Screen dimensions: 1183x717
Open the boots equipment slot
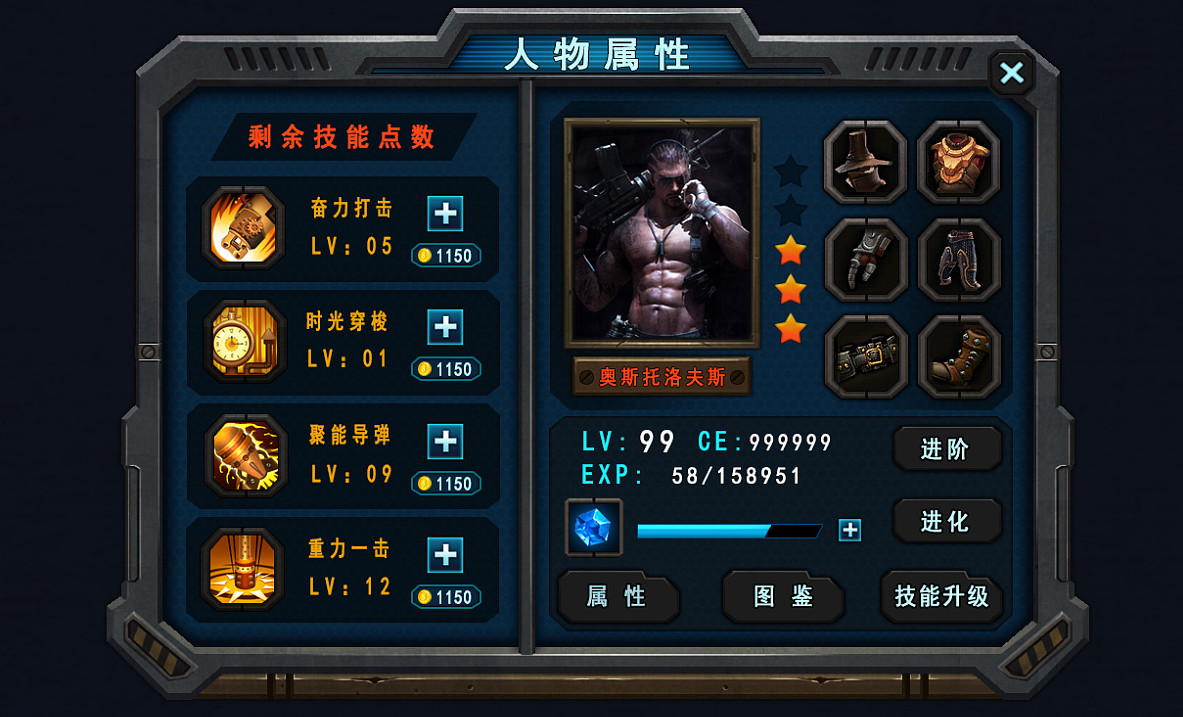pyautogui.click(x=959, y=357)
